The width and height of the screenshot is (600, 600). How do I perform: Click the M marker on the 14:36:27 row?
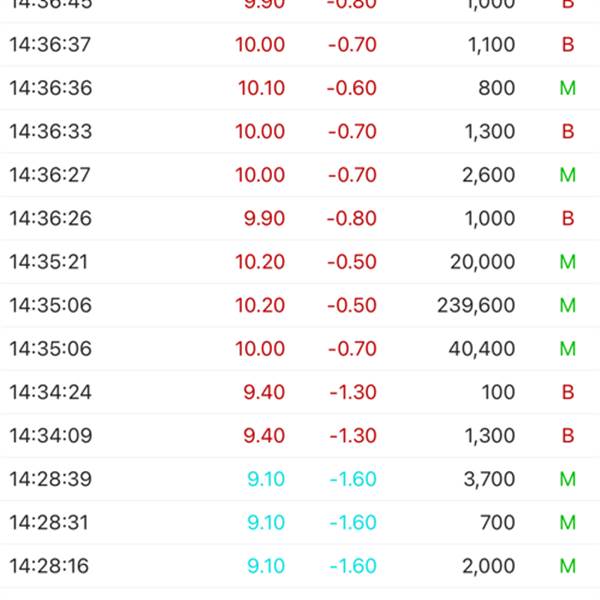point(568,175)
